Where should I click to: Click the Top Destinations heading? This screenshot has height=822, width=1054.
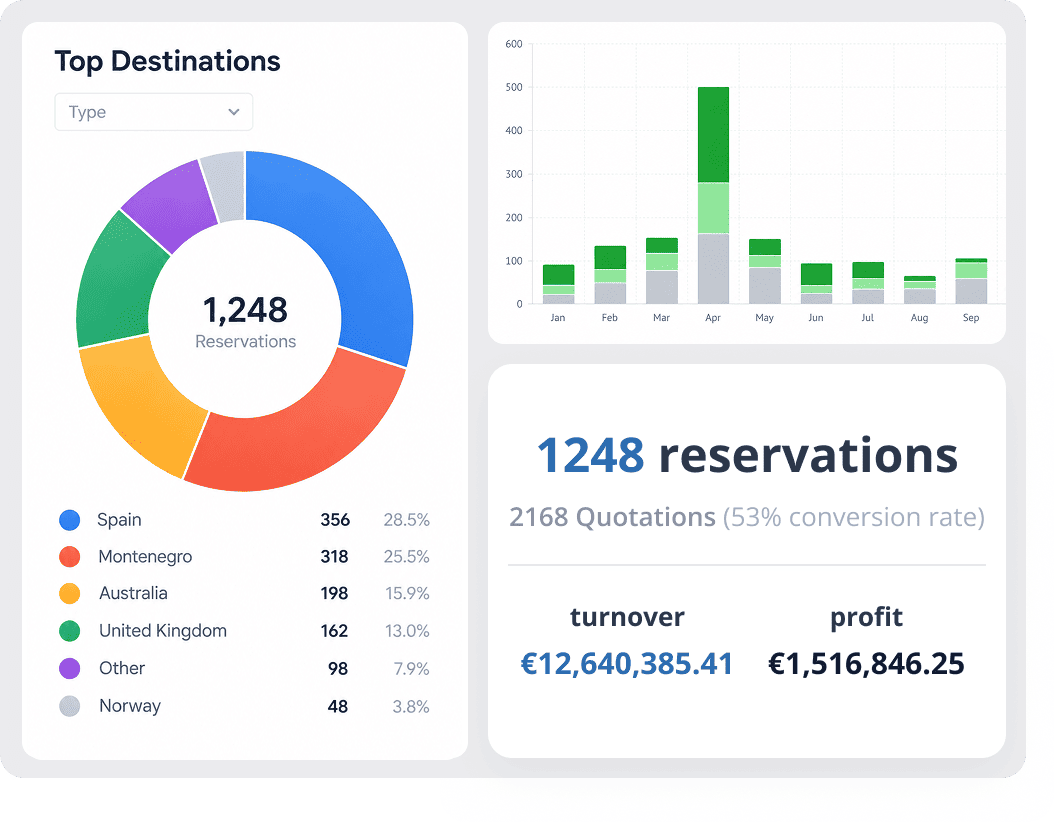(x=167, y=61)
